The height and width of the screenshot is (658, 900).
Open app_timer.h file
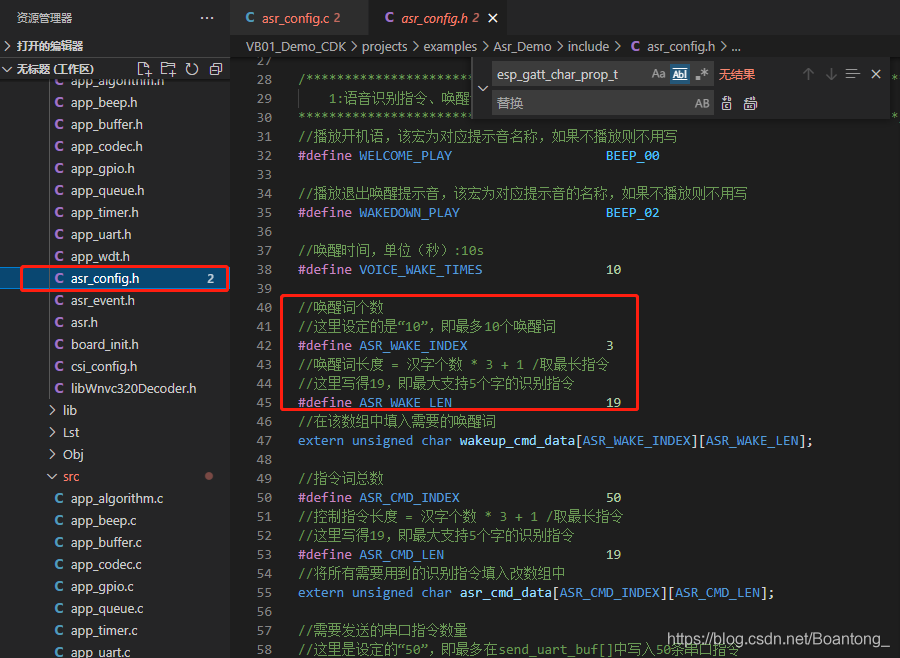115,212
